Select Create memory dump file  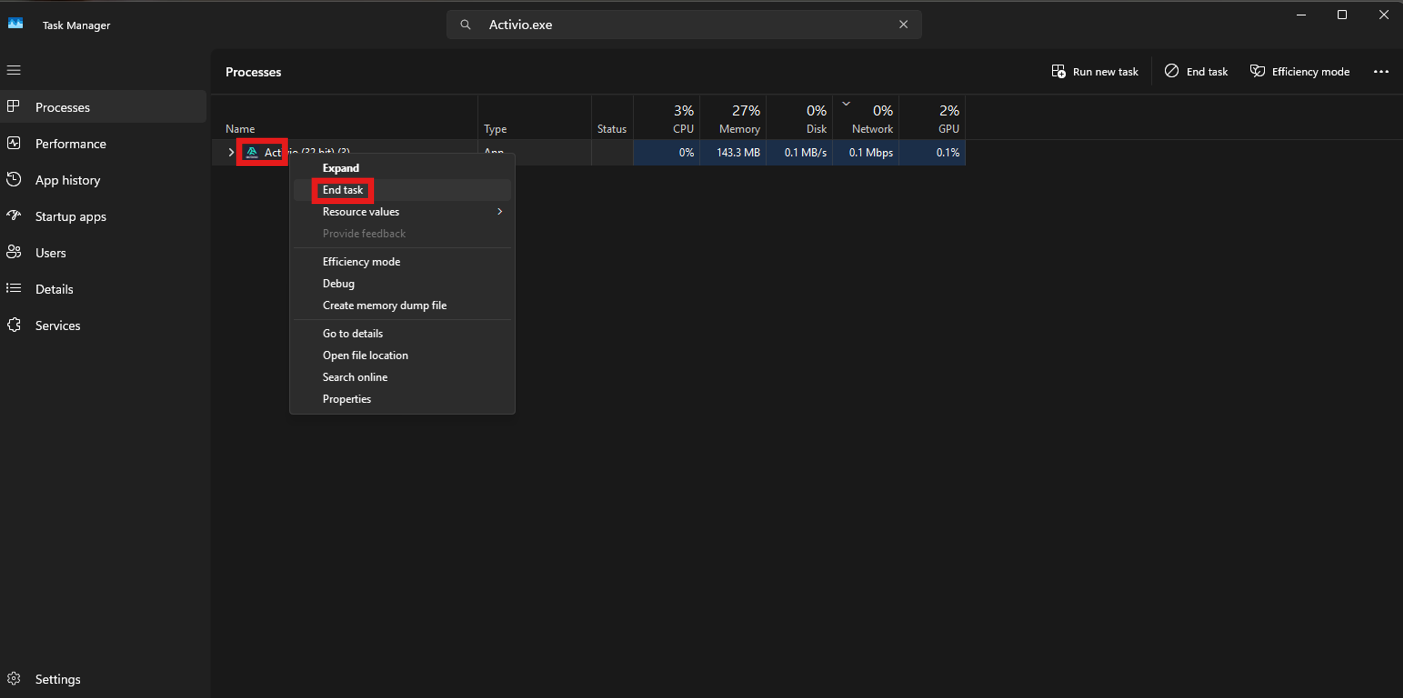(384, 305)
